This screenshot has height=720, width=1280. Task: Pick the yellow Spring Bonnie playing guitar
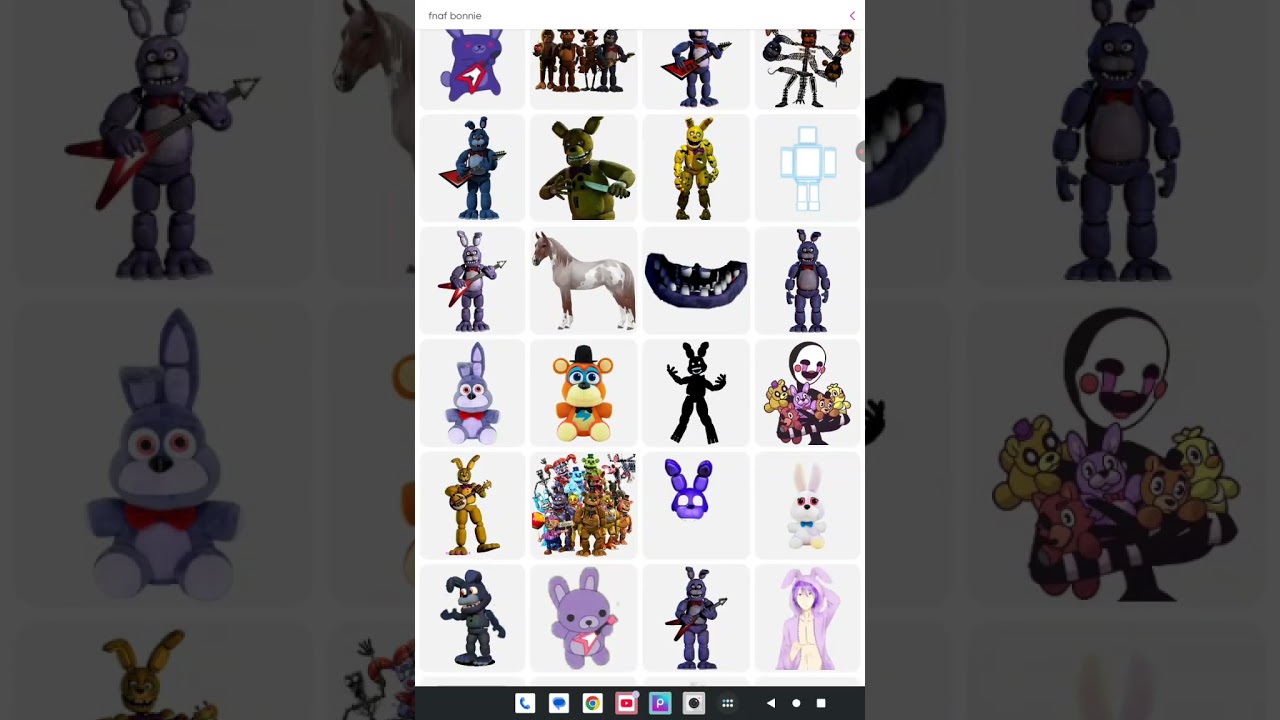tap(472, 505)
